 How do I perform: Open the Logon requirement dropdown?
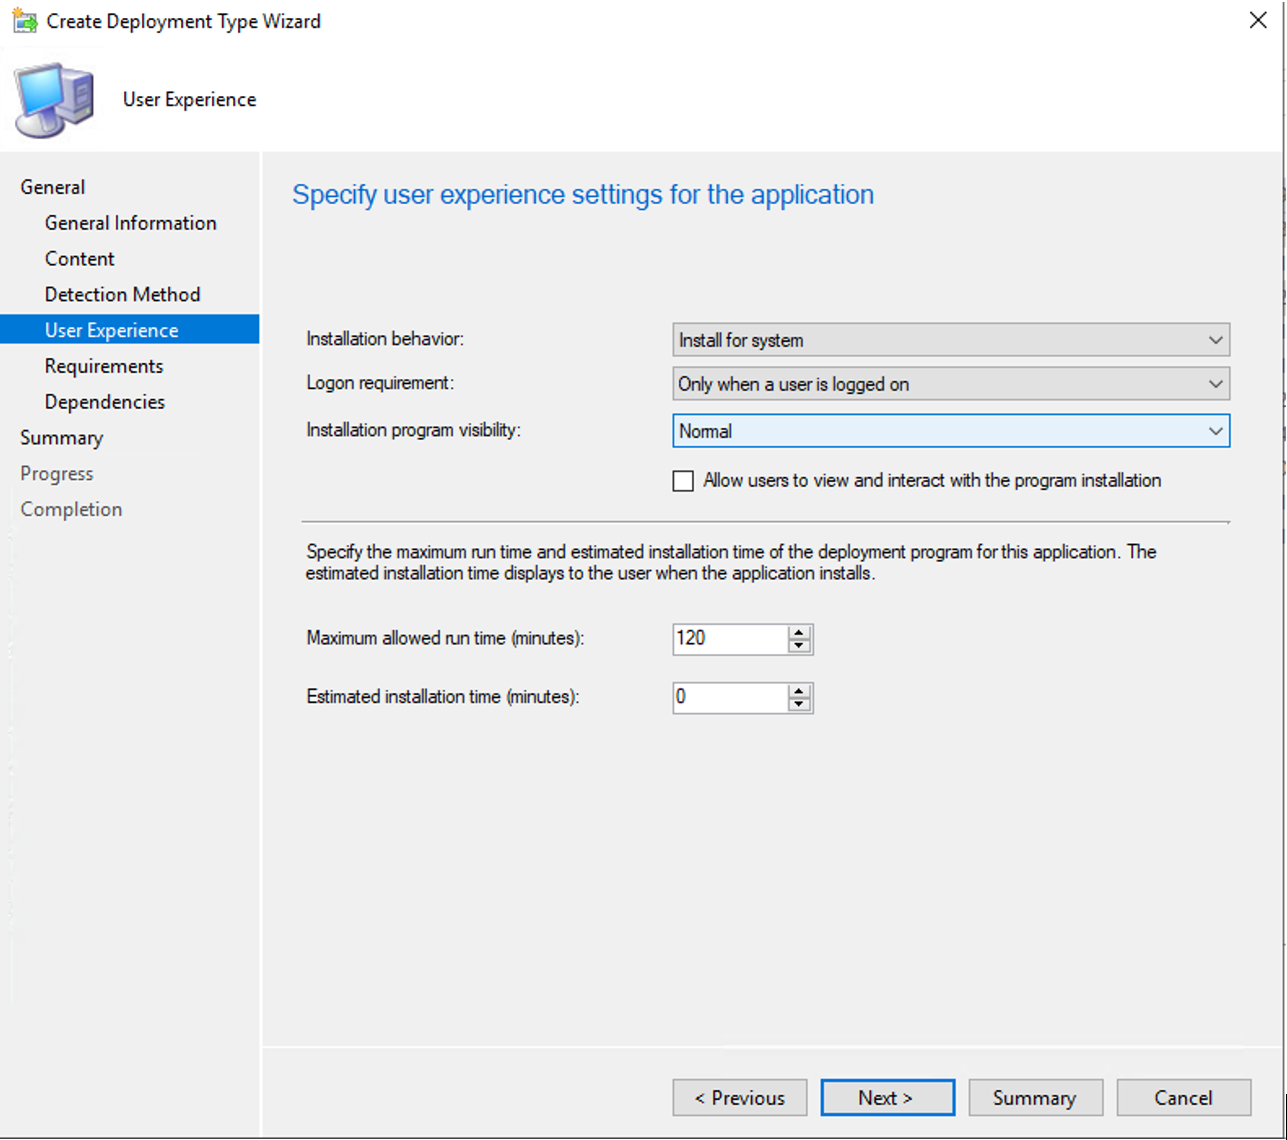[951, 384]
